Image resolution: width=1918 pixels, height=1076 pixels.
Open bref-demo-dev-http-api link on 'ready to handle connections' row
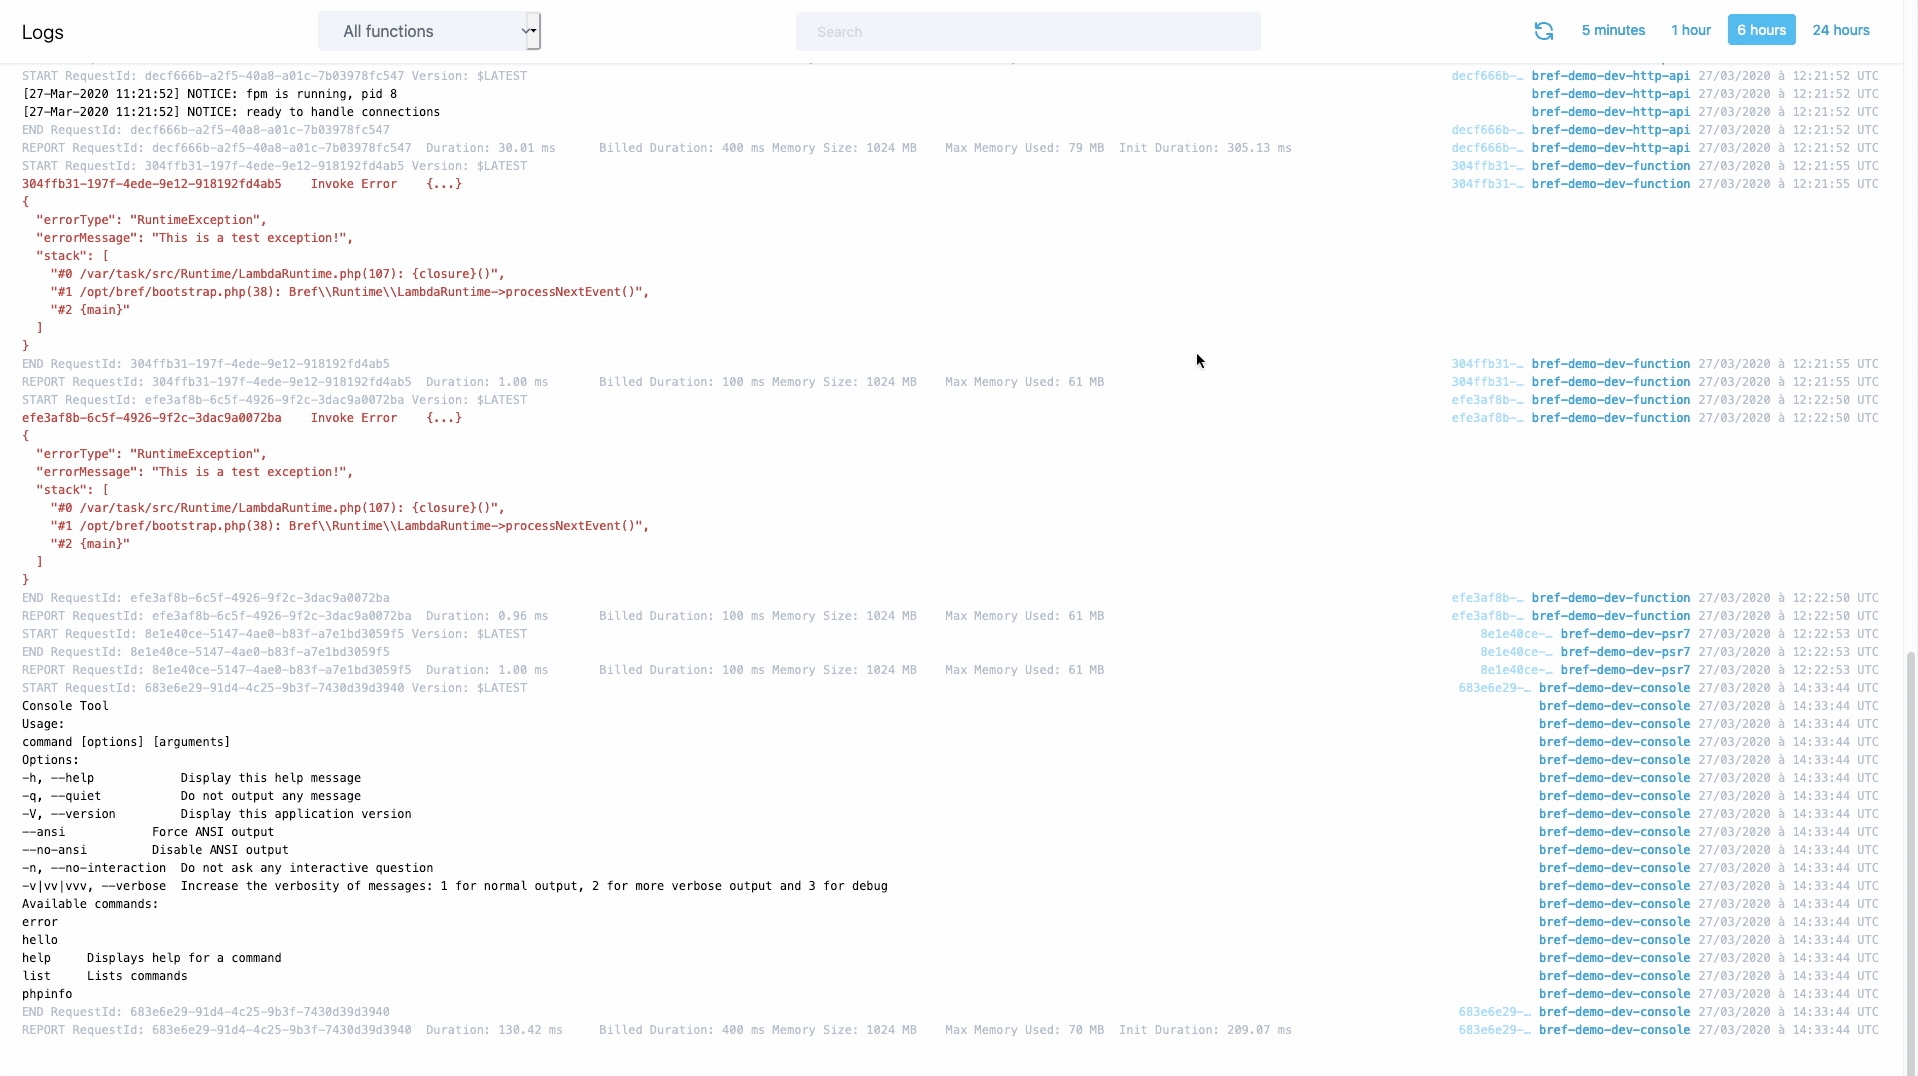point(1610,112)
